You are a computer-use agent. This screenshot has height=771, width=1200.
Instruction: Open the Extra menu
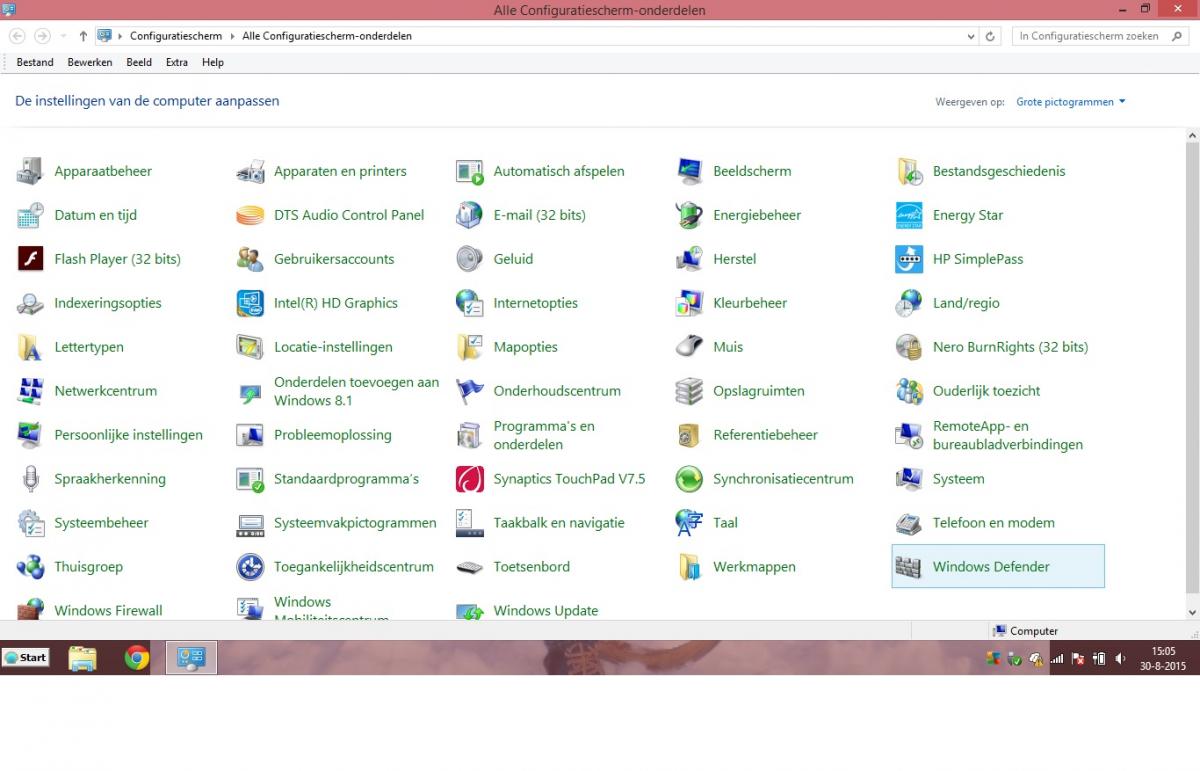(177, 62)
